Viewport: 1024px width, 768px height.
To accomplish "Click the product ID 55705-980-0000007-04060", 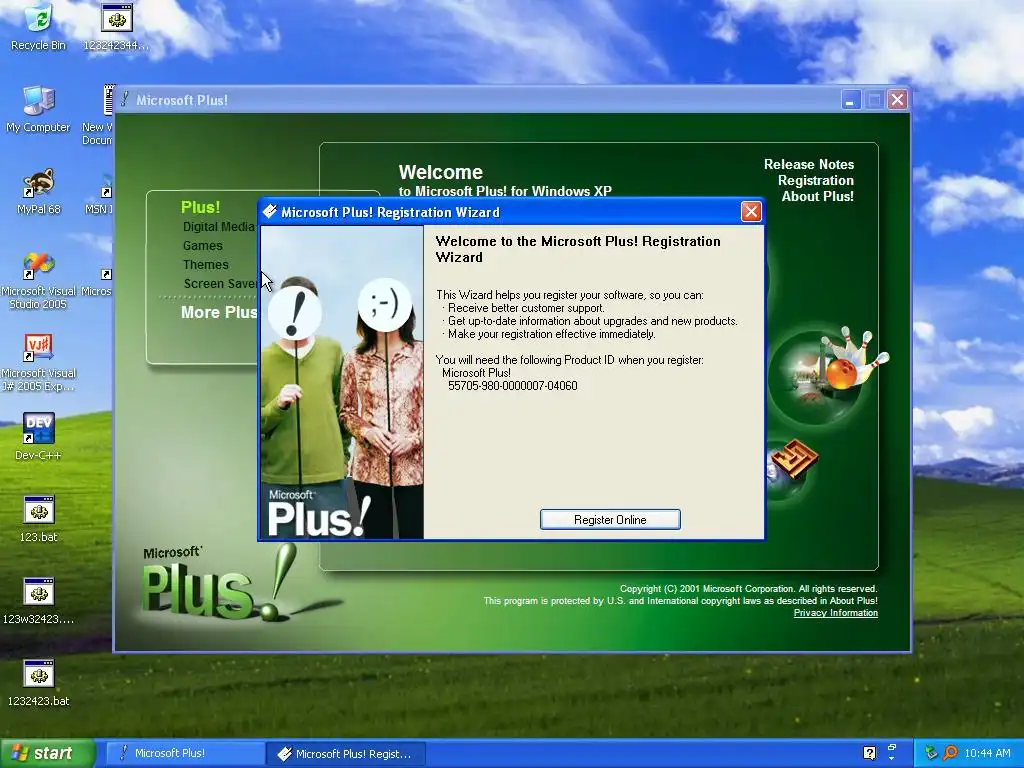I will tap(513, 386).
